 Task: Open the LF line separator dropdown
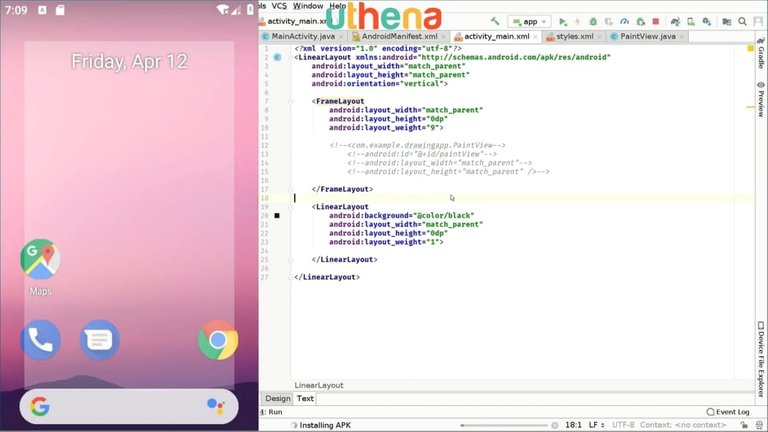click(593, 425)
